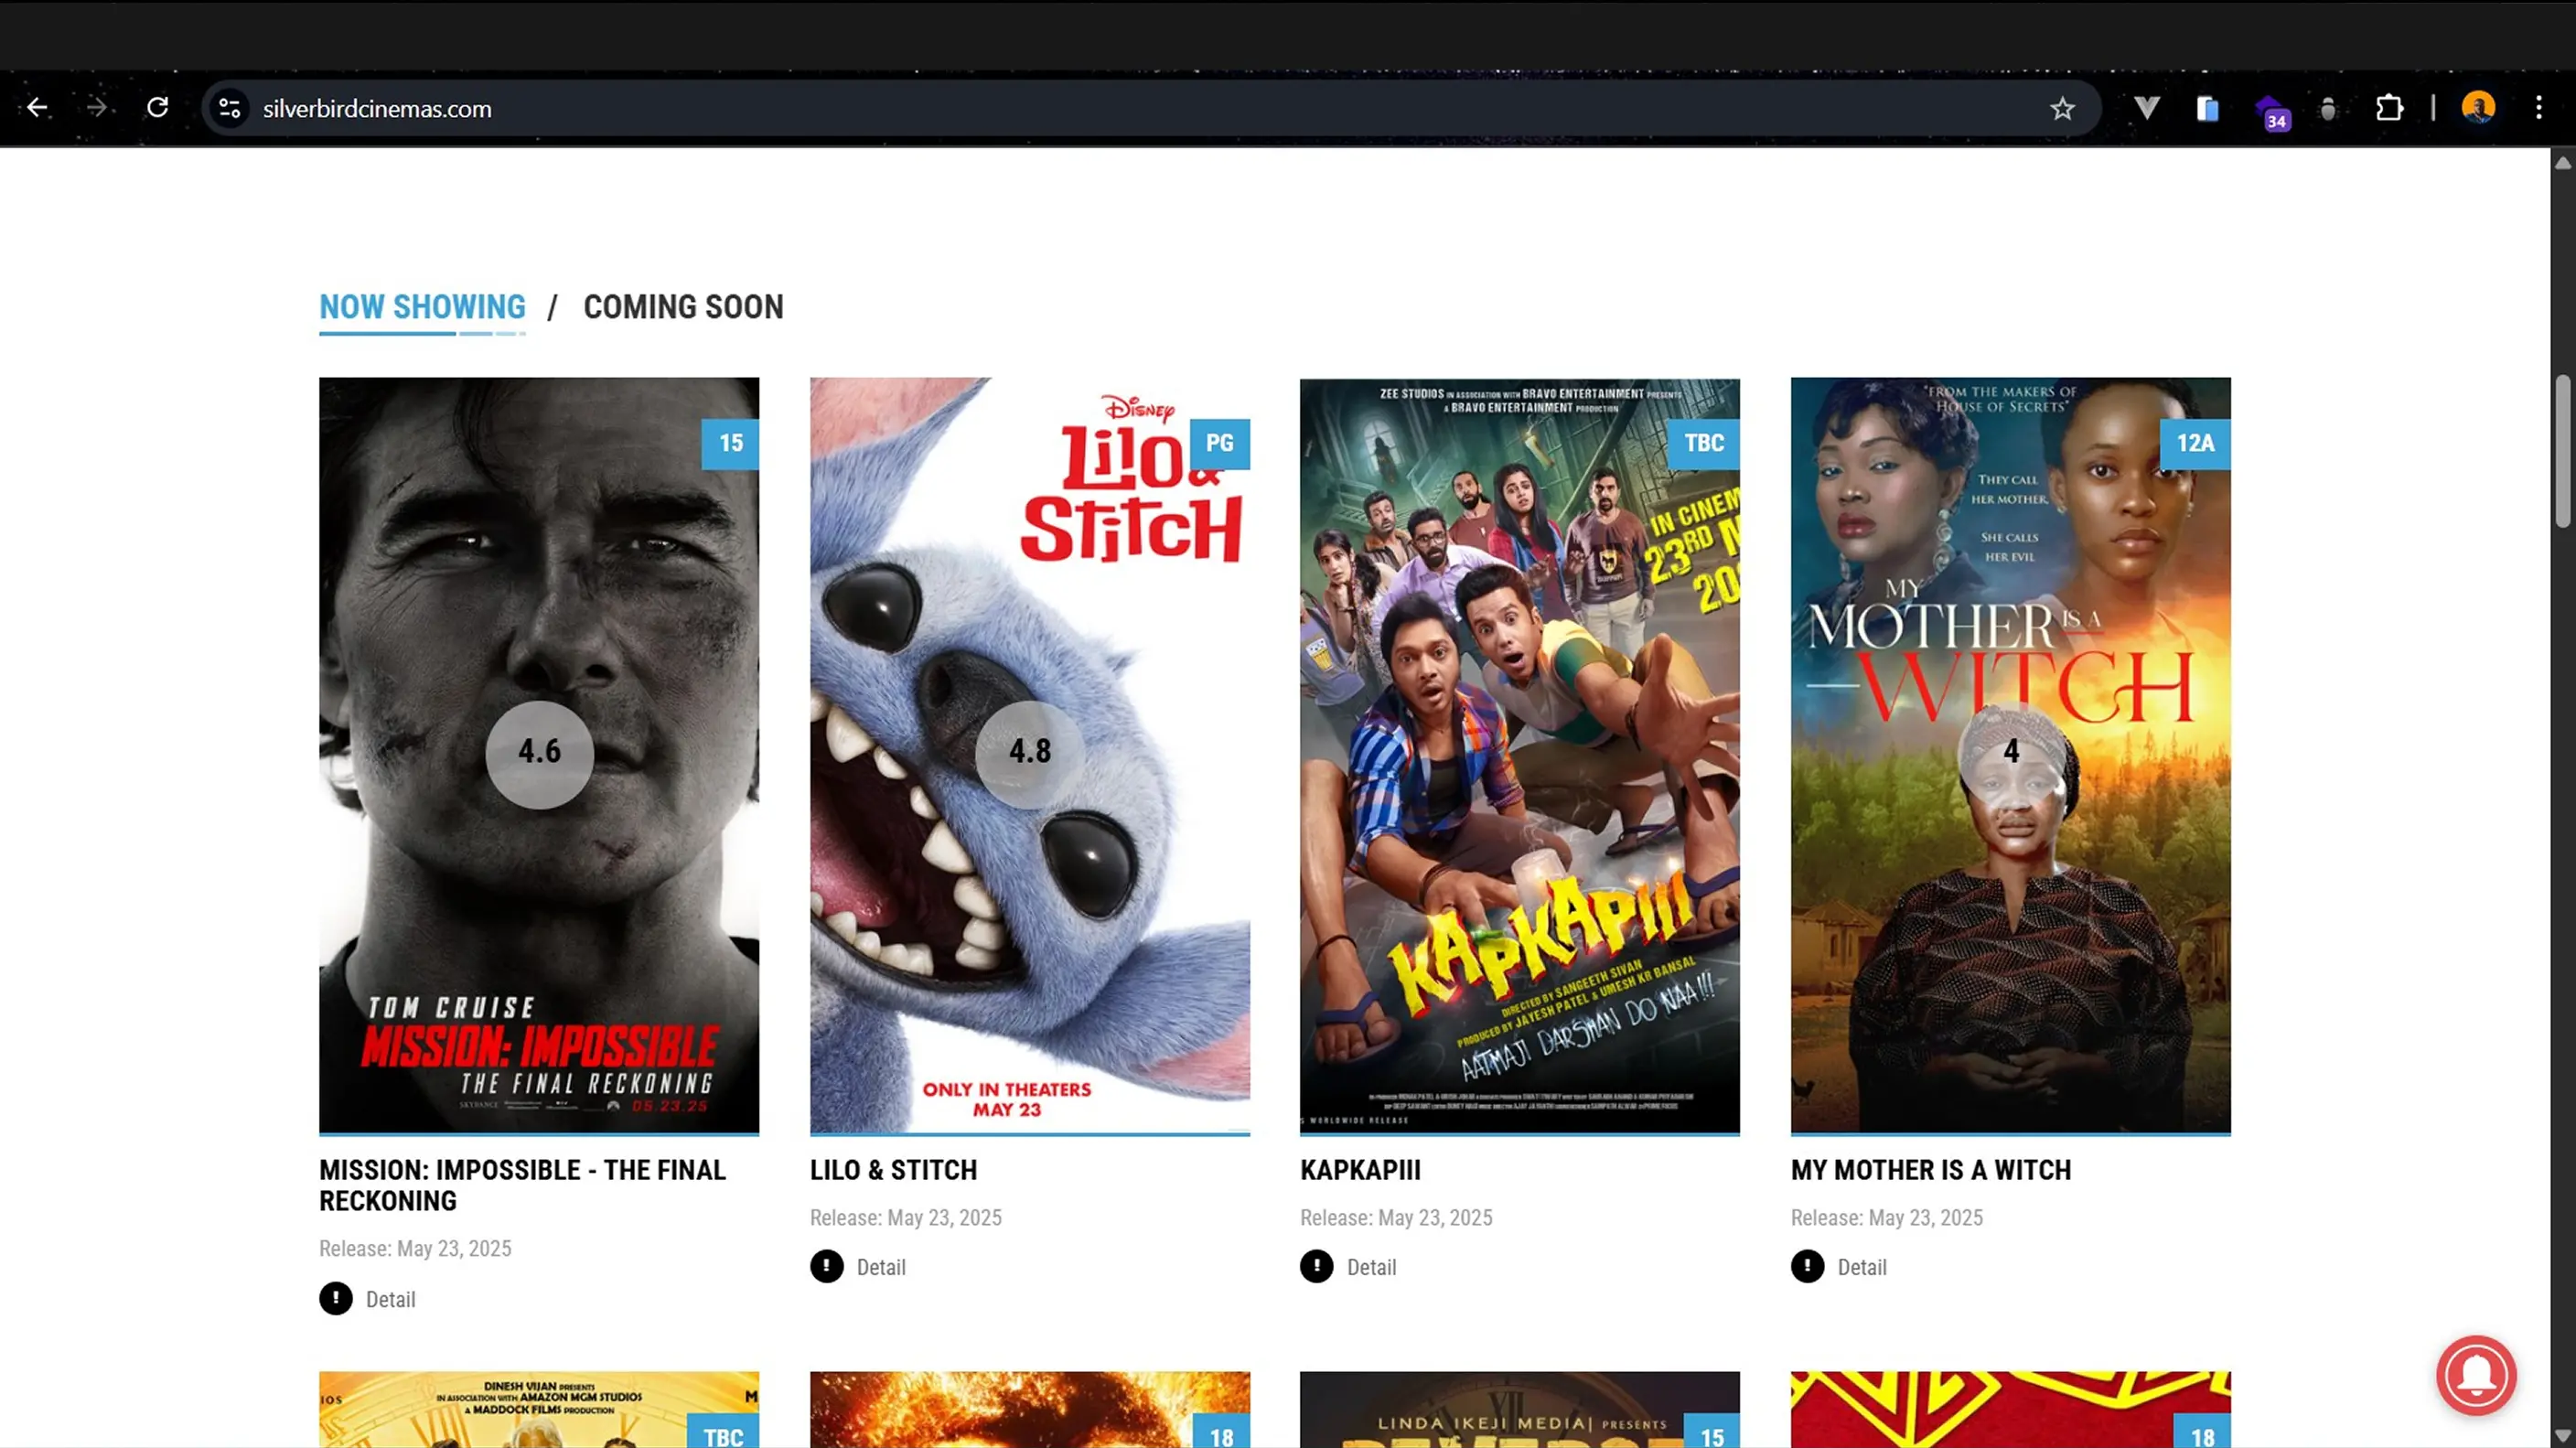Image resolution: width=2576 pixels, height=1448 pixels.
Task: Reload the page with the refresh icon
Action: tap(158, 108)
